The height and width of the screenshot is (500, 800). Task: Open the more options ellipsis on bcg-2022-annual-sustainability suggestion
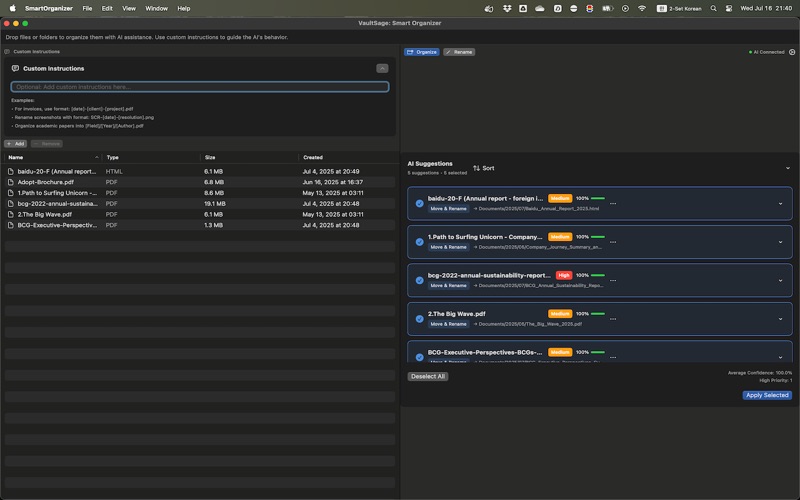613,281
